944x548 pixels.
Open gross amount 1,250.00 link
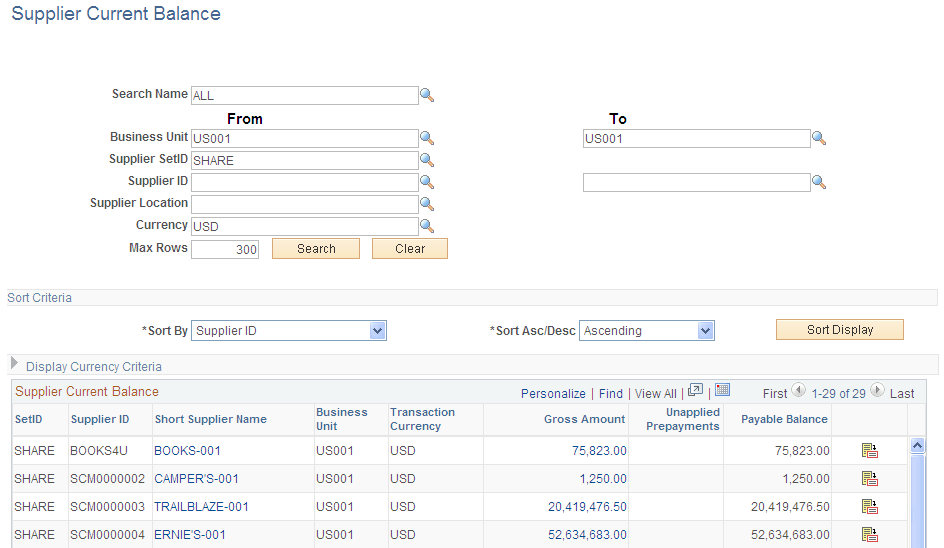click(x=603, y=479)
